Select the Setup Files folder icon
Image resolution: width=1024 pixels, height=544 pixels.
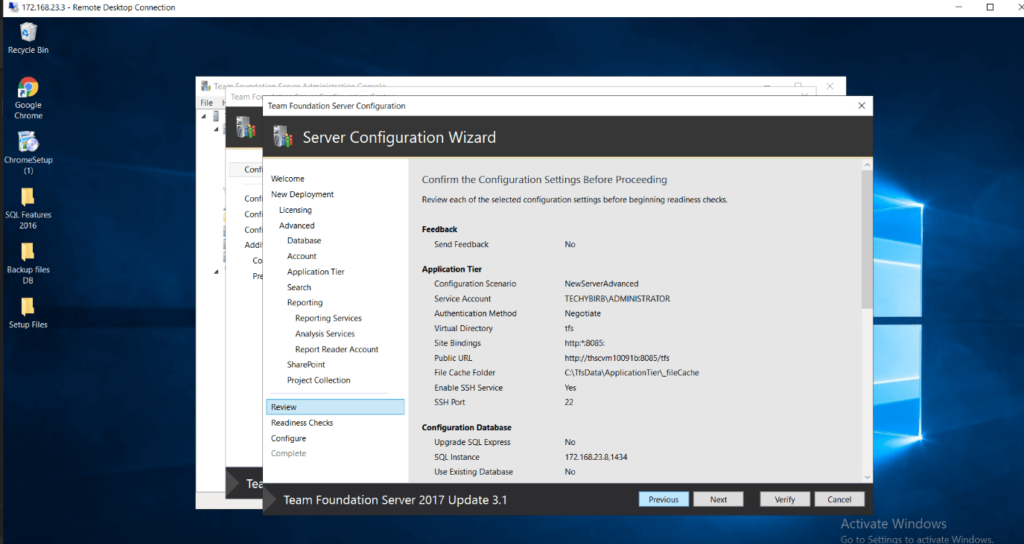point(28,313)
